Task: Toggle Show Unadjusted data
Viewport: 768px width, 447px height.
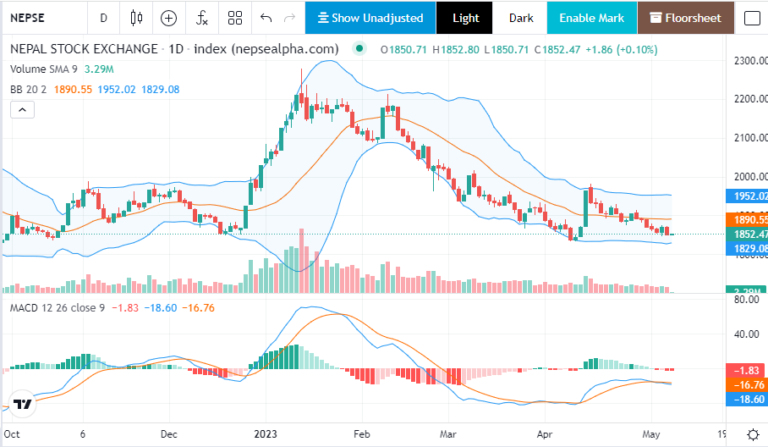Action: coord(370,18)
